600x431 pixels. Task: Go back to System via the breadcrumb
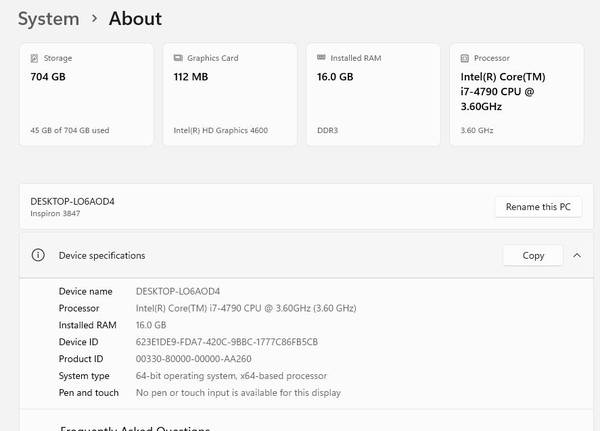point(48,18)
